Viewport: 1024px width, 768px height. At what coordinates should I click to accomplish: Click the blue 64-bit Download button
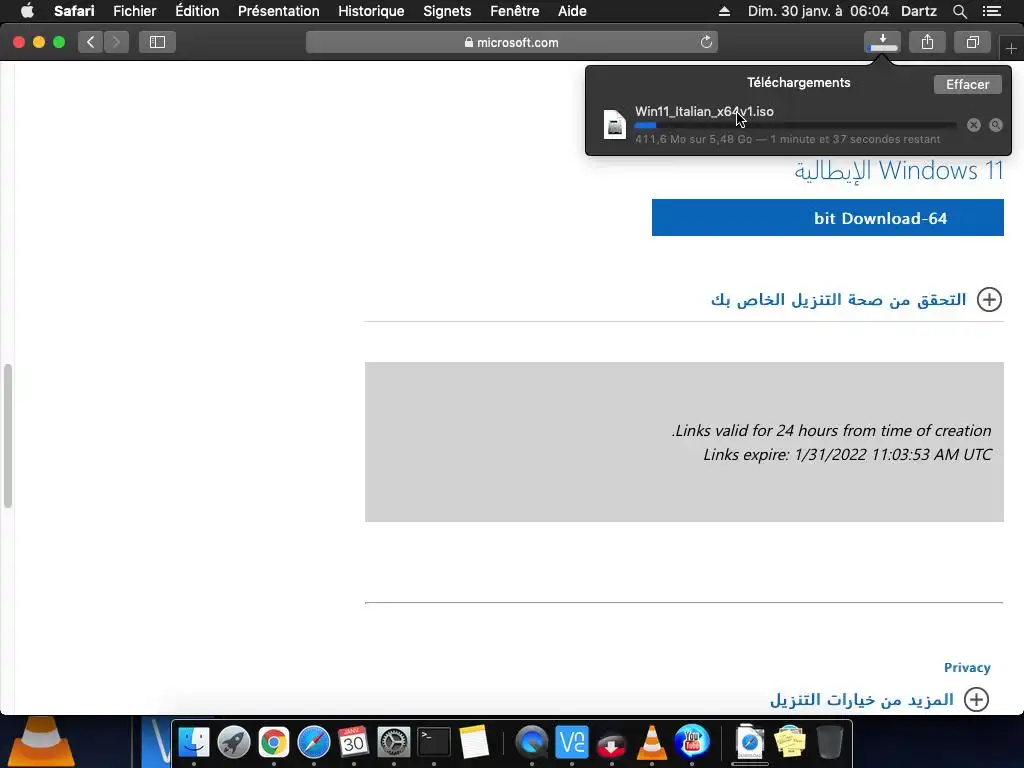coord(827,217)
